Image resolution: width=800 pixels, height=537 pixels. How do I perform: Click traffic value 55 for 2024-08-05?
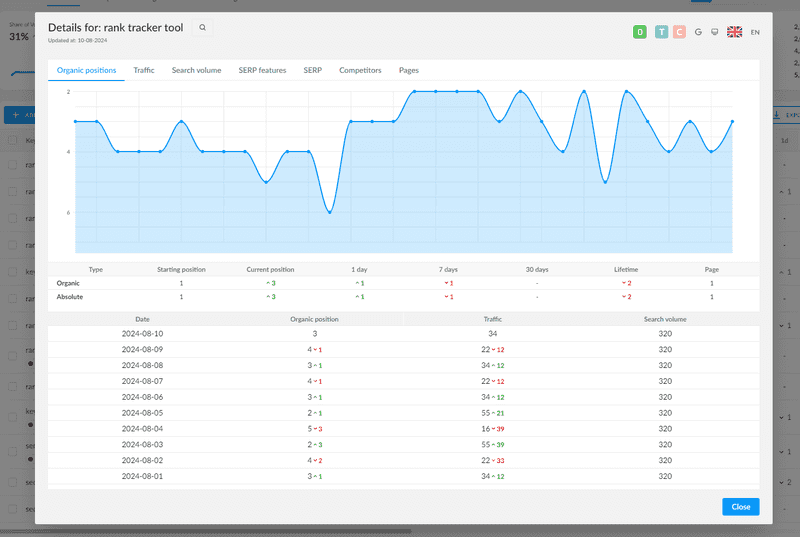[486, 413]
